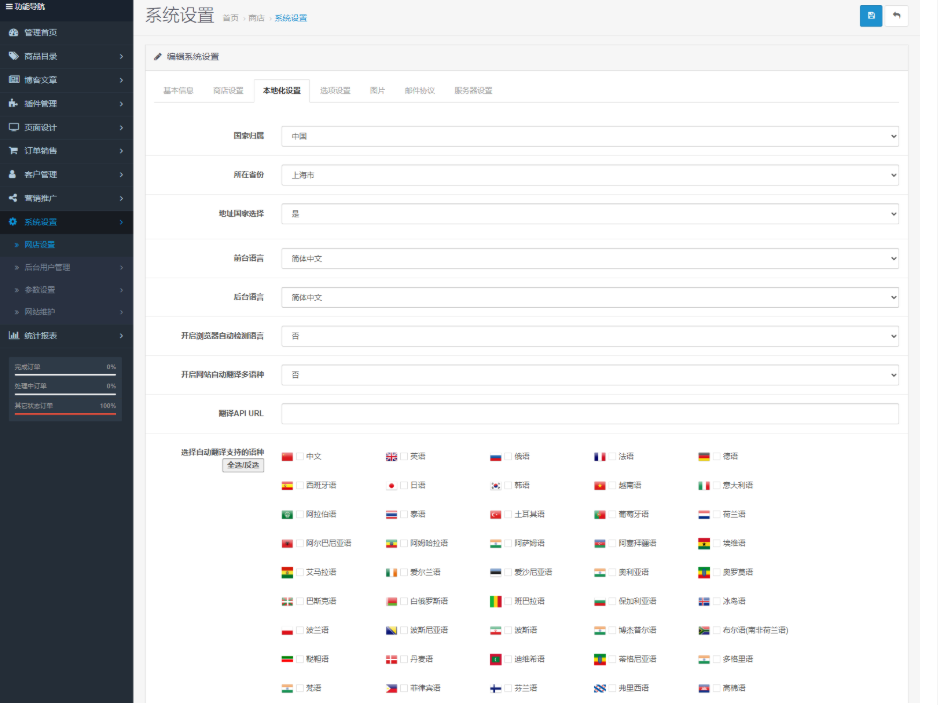Click the share icon beside 营销推广
The width and height of the screenshot is (938, 705).
point(13,198)
